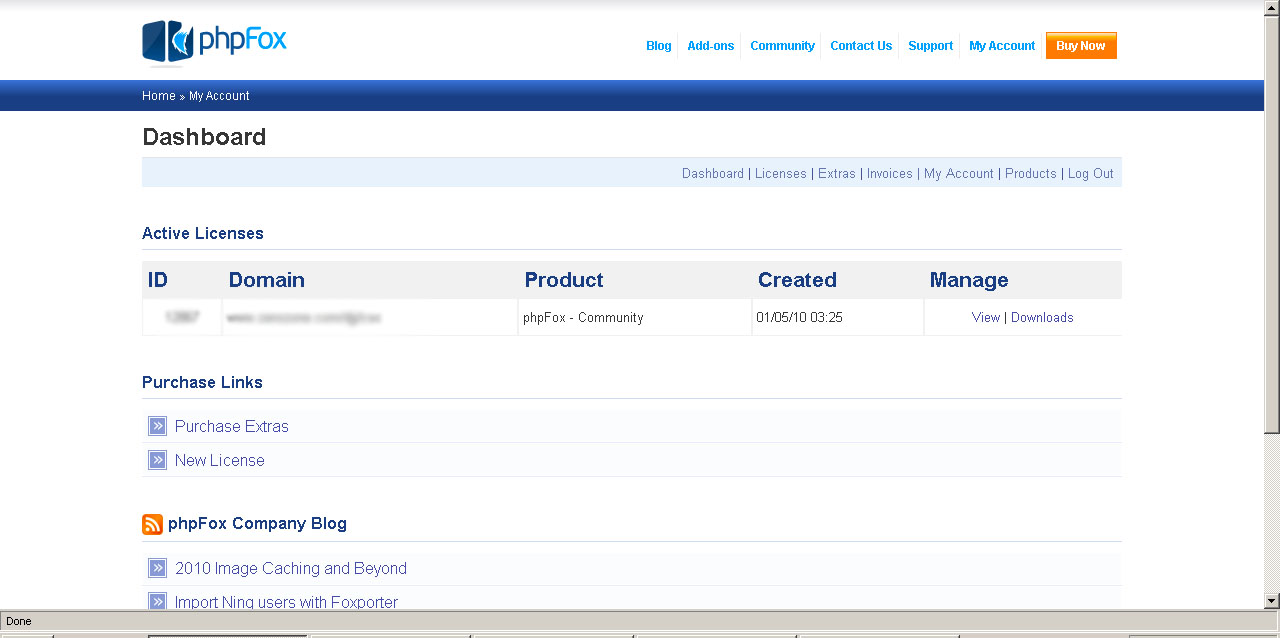This screenshot has height=638, width=1280.
Task: Click the blurred license ID cell
Action: tap(182, 317)
